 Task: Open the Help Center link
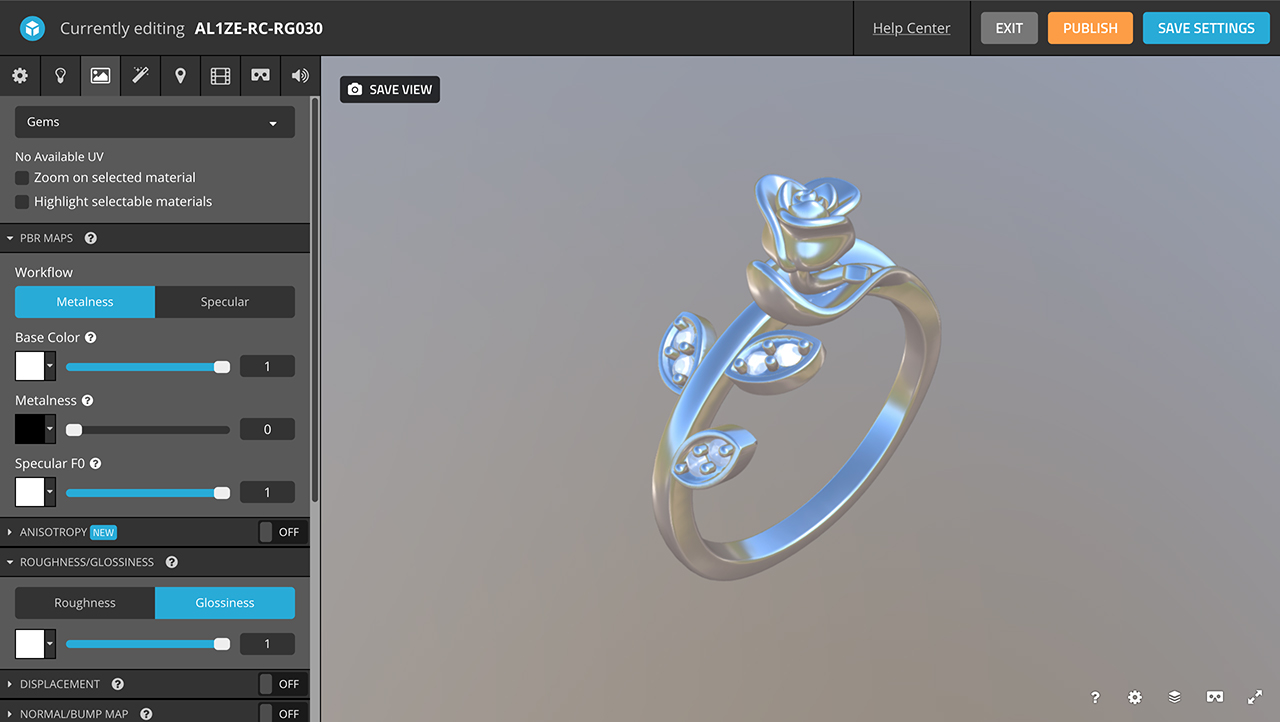[911, 28]
